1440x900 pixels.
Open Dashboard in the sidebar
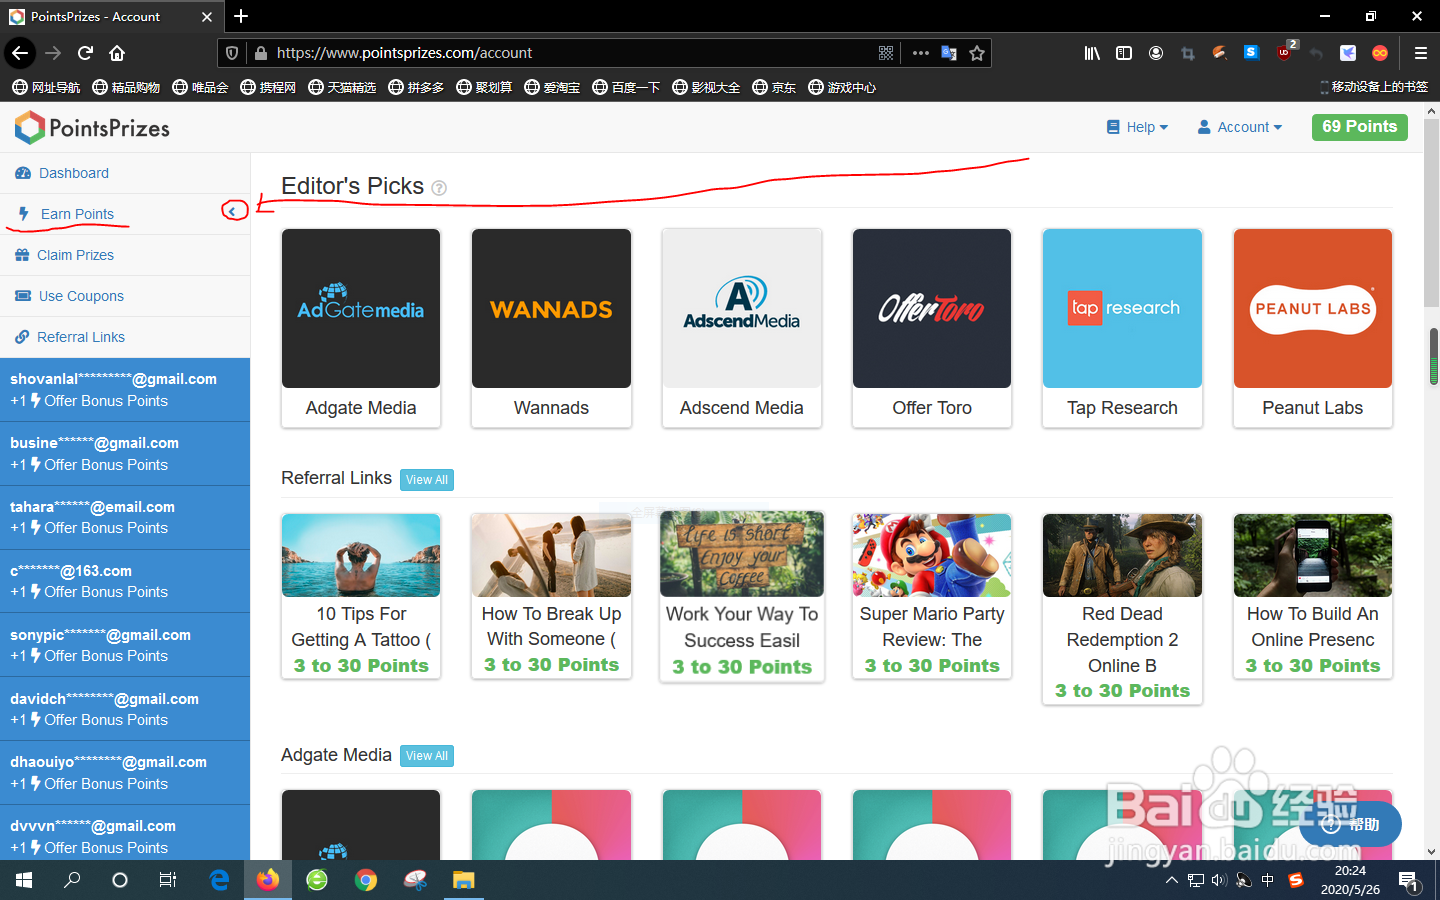coord(125,173)
